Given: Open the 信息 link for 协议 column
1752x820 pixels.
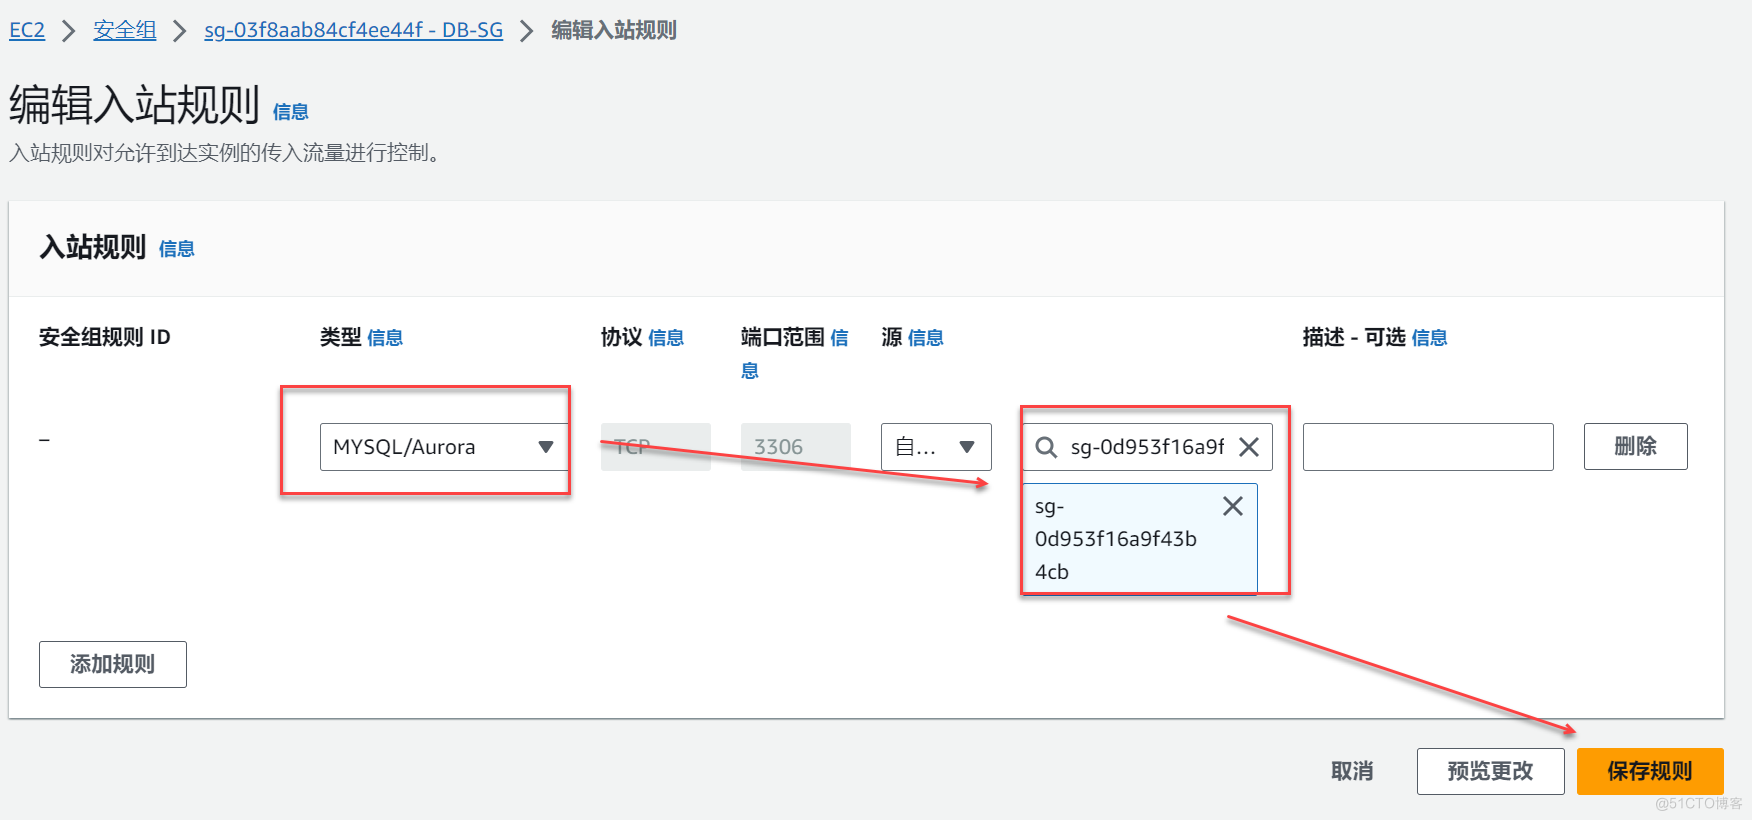Looking at the screenshot, I should click(x=666, y=338).
